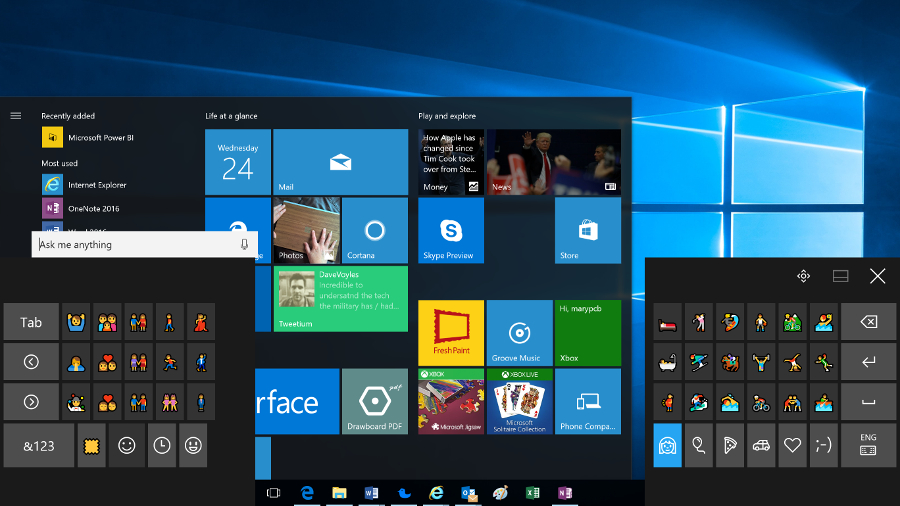Open the Microsoft Solitaire Collection tile

[519, 401]
